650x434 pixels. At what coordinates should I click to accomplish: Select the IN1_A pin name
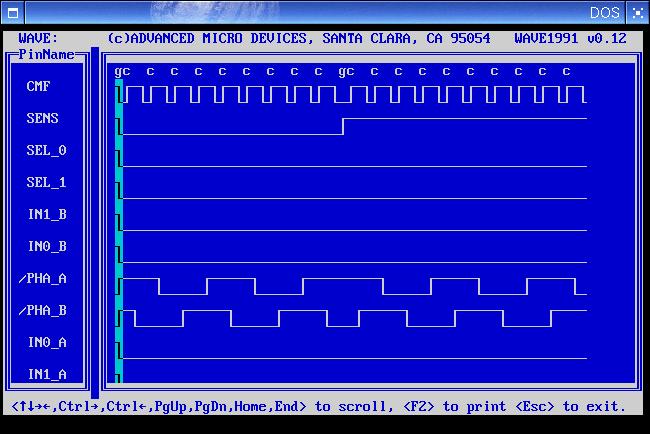47,374
